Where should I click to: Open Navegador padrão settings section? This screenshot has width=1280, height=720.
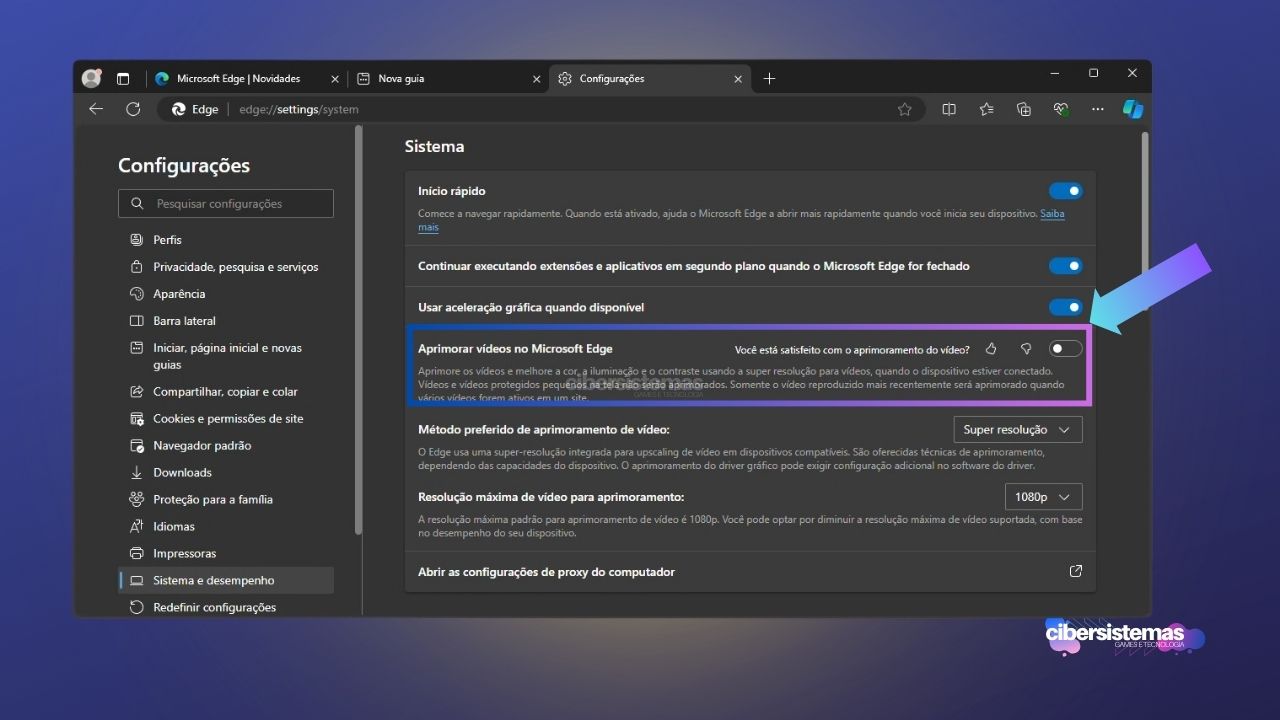226,446
